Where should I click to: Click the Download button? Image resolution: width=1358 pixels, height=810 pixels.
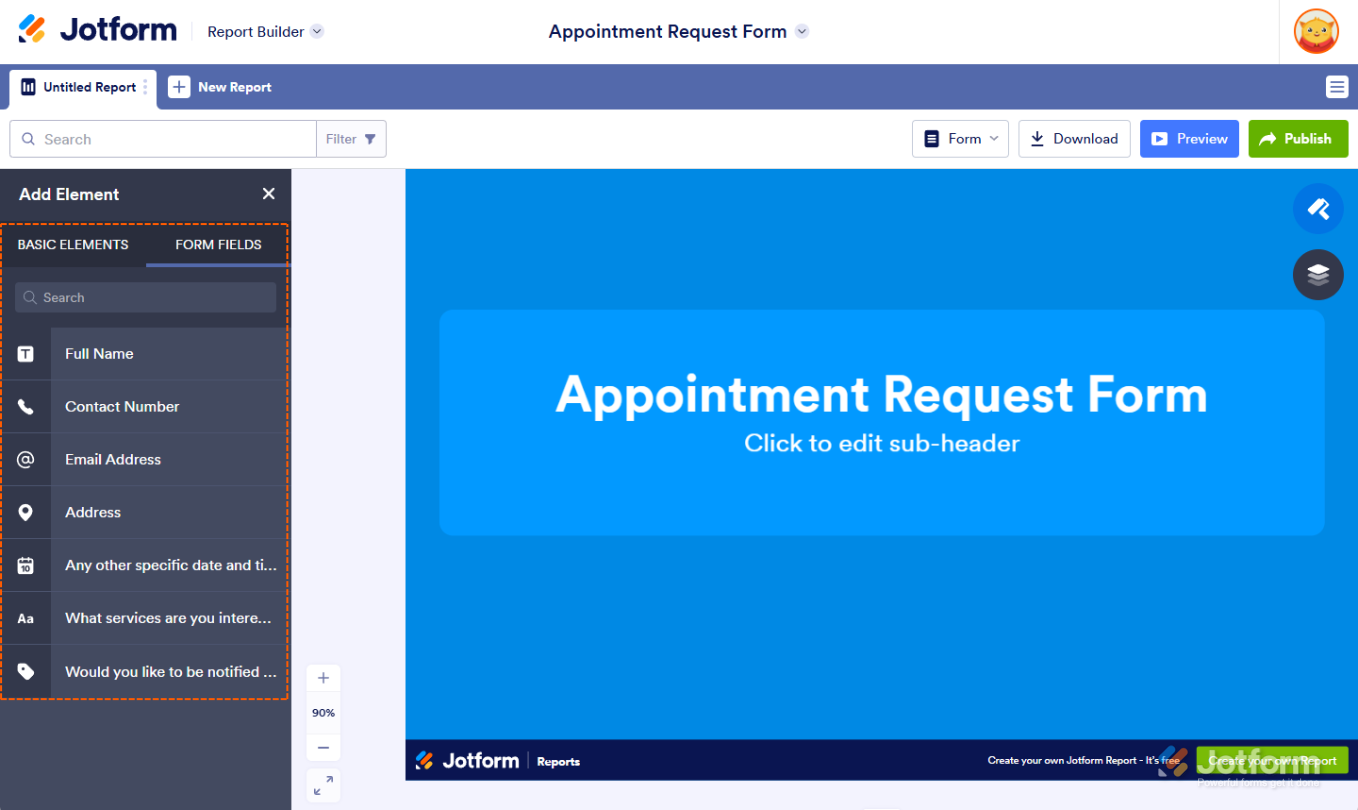click(1074, 139)
